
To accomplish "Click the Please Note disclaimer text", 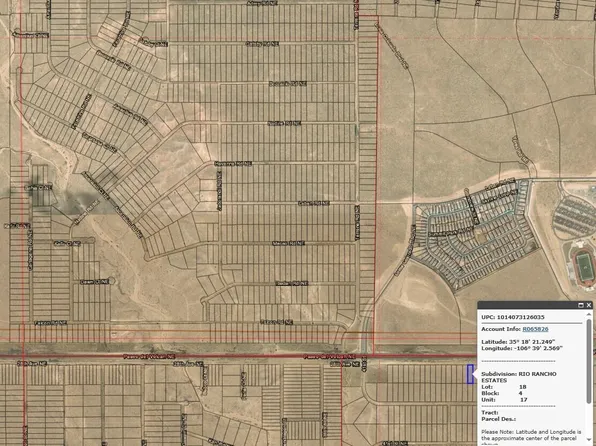I will pyautogui.click(x=531, y=438).
